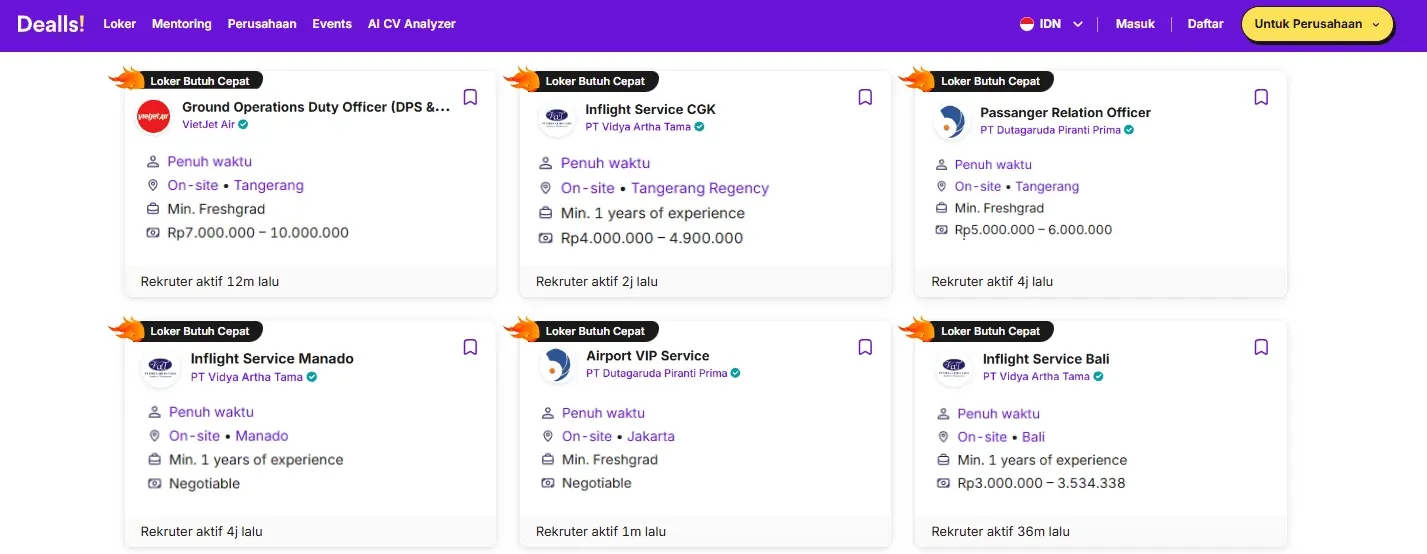
Task: Bookmark the Inflight Service Bali job
Action: [1261, 347]
